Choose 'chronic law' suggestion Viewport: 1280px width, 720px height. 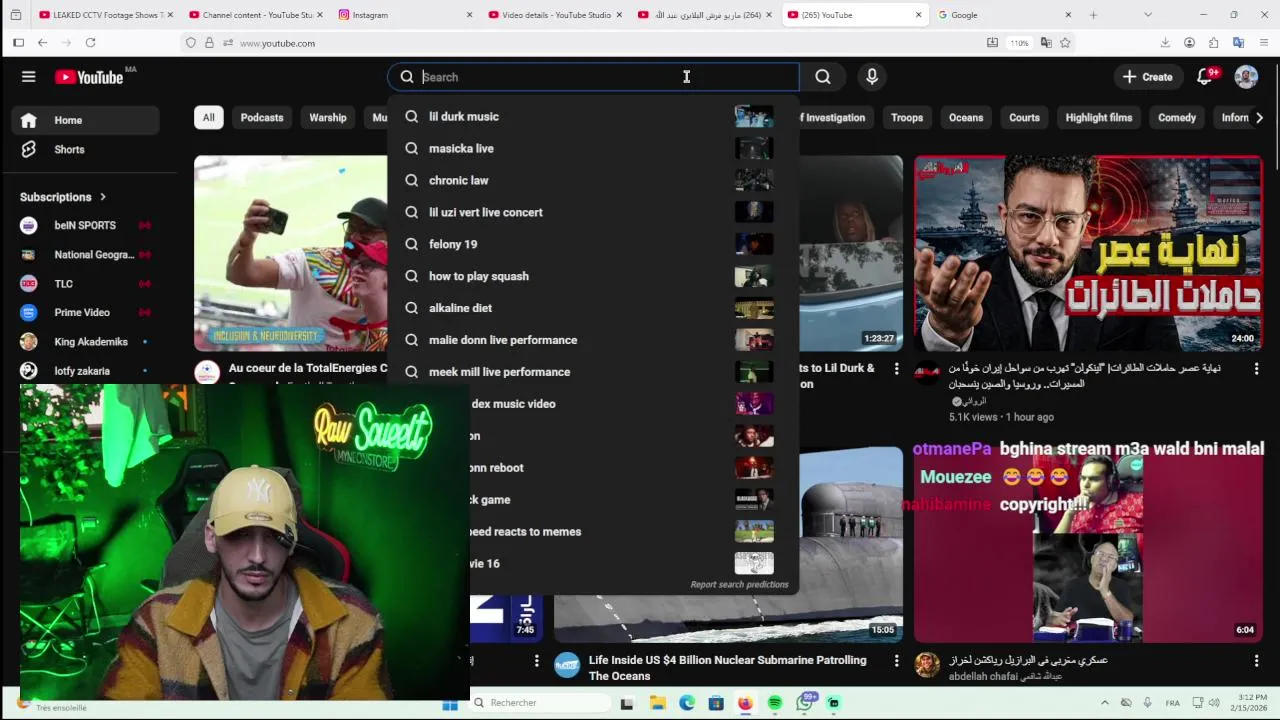click(x=593, y=180)
